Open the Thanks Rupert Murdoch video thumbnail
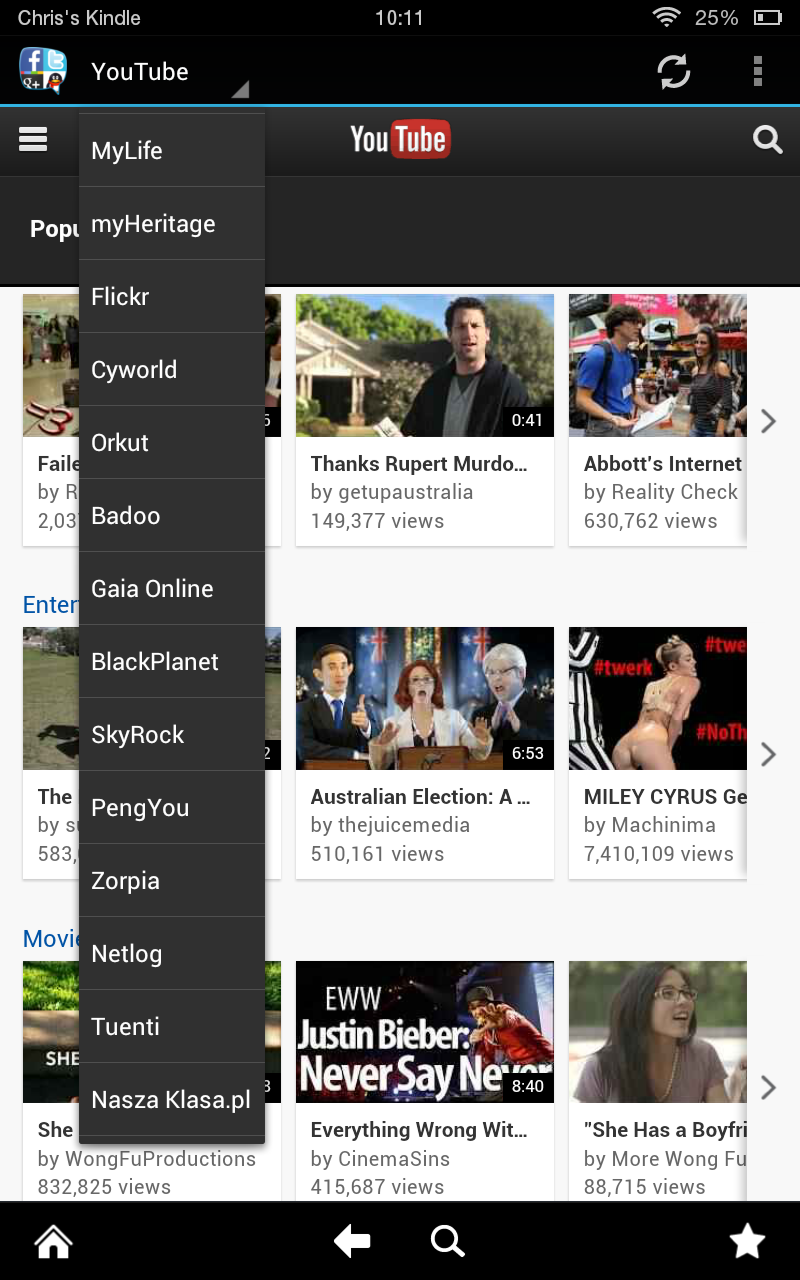This screenshot has width=800, height=1280. click(x=425, y=365)
